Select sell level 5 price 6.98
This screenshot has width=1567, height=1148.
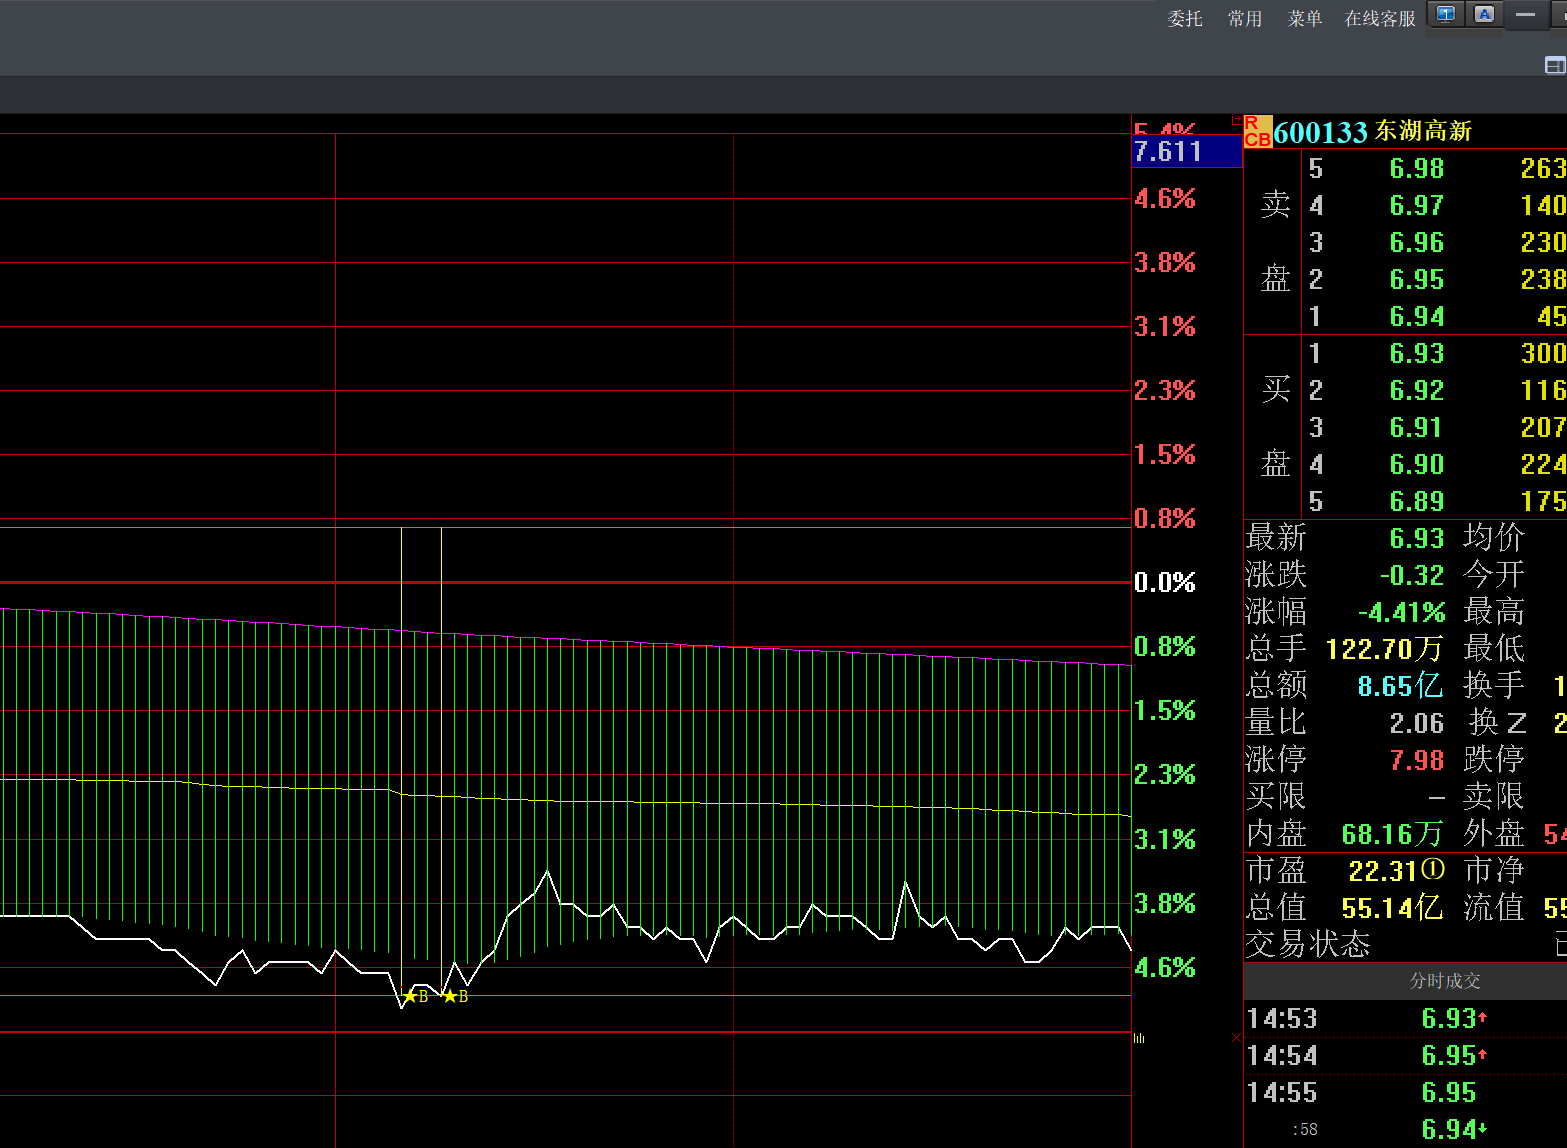coord(1417,169)
